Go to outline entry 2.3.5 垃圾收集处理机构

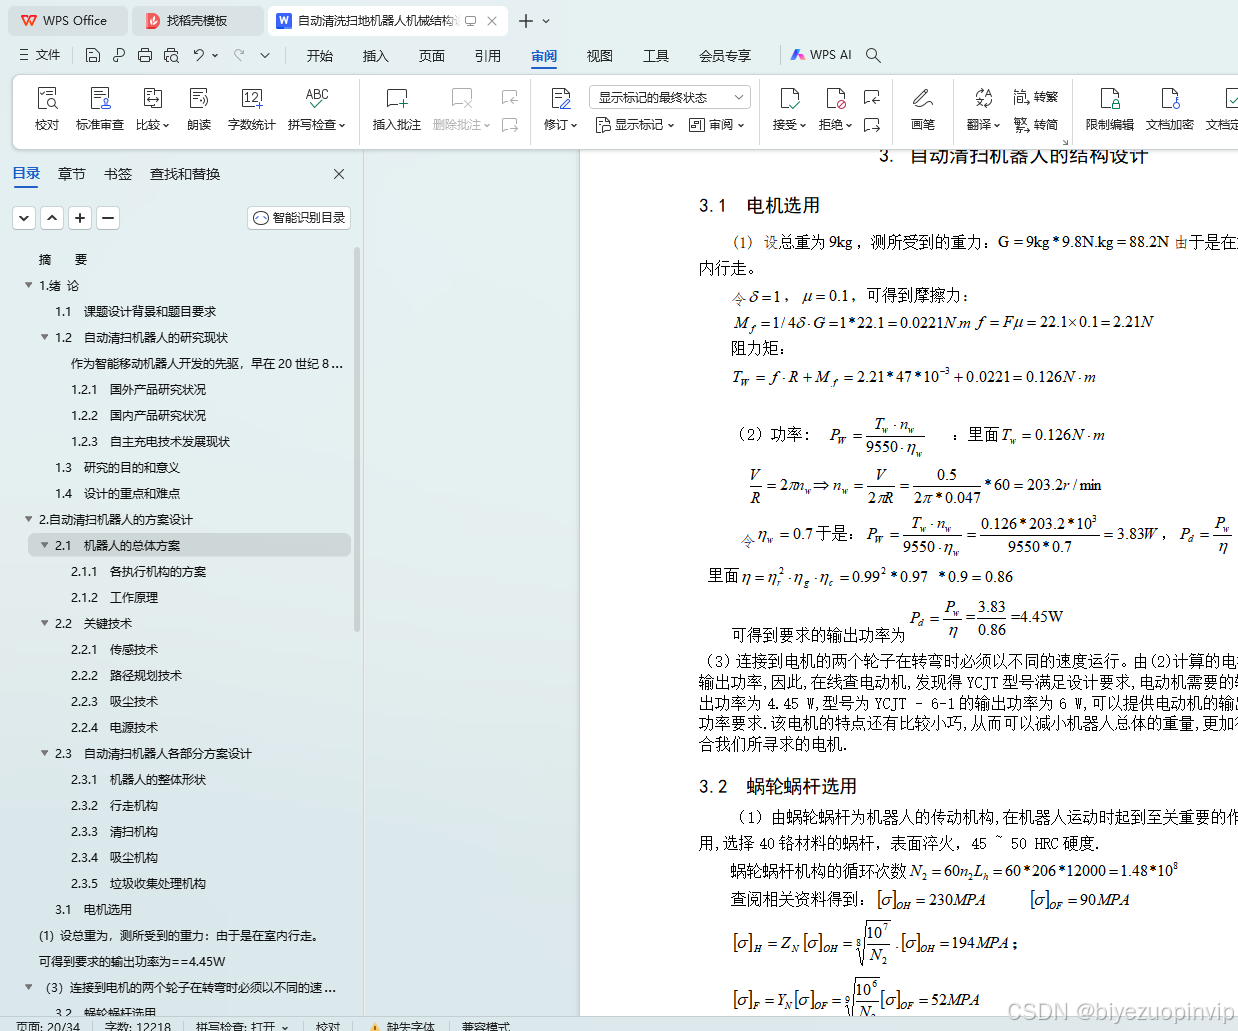coord(138,883)
